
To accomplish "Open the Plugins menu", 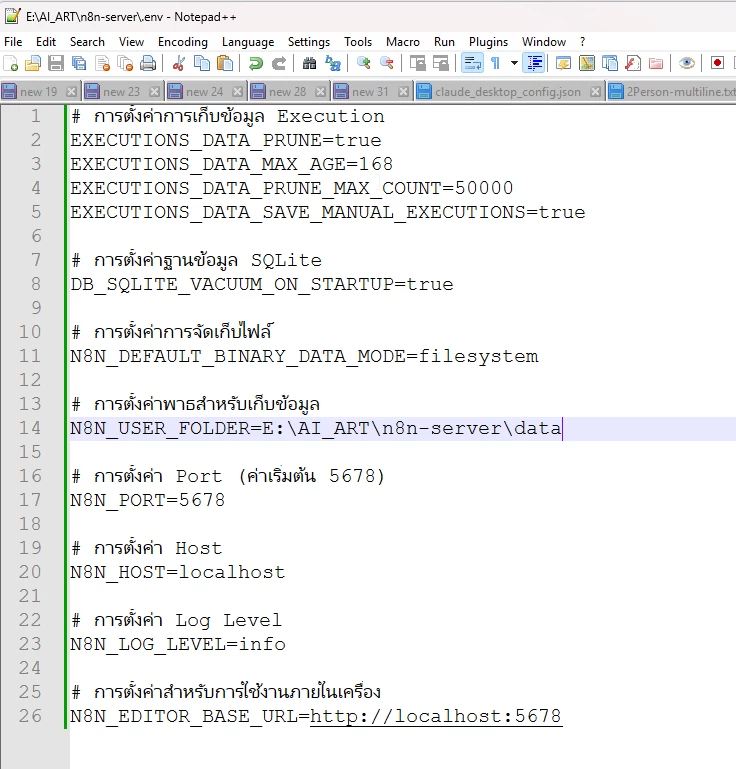I will (x=488, y=42).
